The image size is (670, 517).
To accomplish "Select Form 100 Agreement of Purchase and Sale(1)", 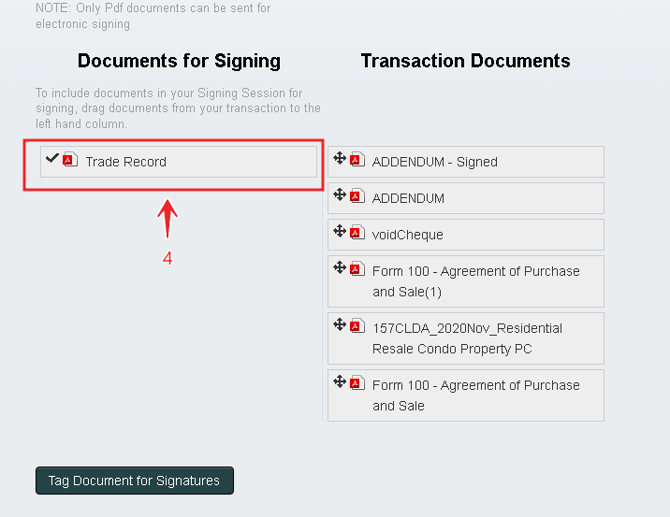I will pyautogui.click(x=475, y=281).
